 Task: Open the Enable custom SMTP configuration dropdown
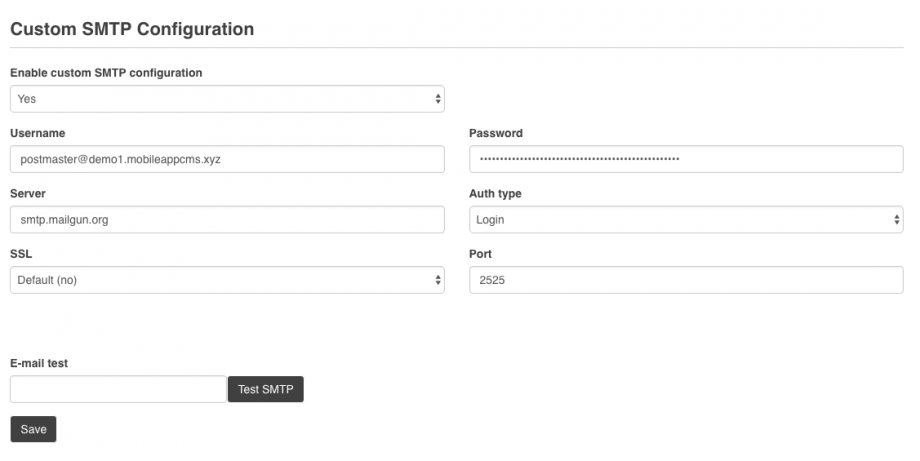click(x=226, y=99)
